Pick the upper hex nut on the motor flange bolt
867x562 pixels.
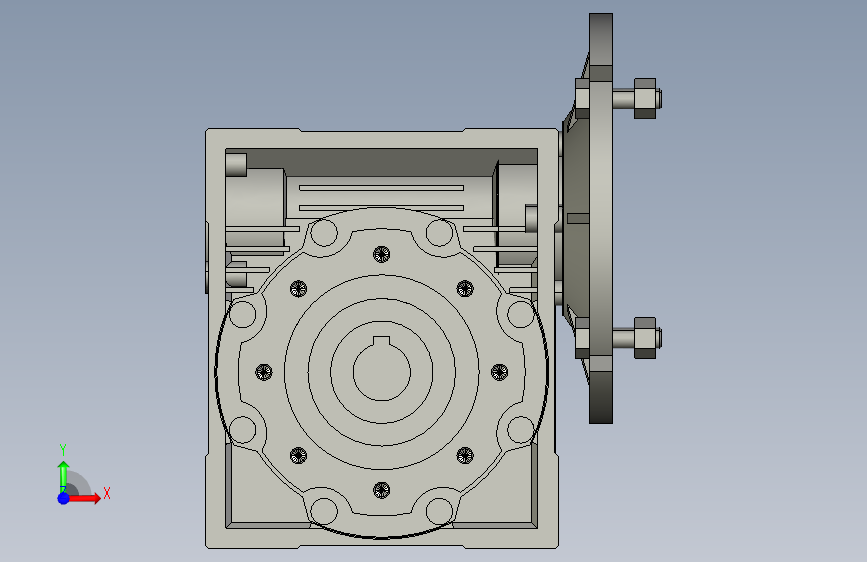tap(645, 98)
